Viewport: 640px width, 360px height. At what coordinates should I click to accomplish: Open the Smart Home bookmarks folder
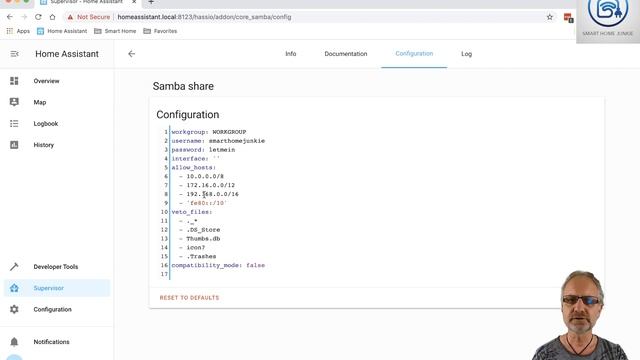coord(115,31)
